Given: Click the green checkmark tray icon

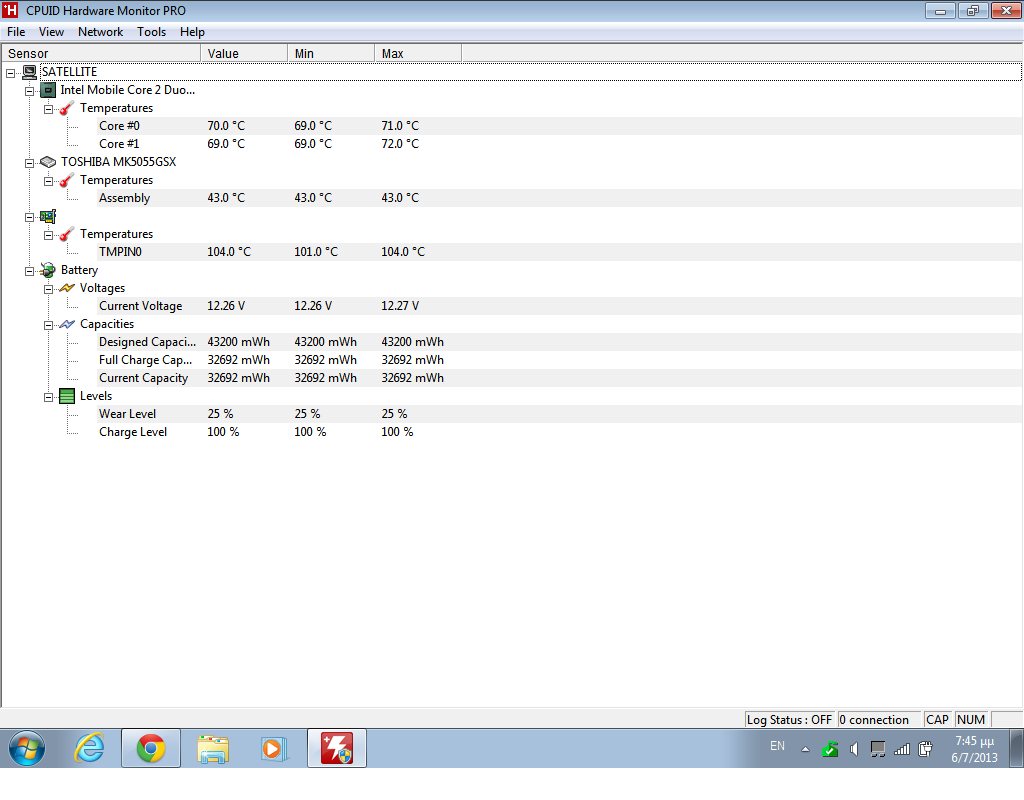Looking at the screenshot, I should (830, 749).
